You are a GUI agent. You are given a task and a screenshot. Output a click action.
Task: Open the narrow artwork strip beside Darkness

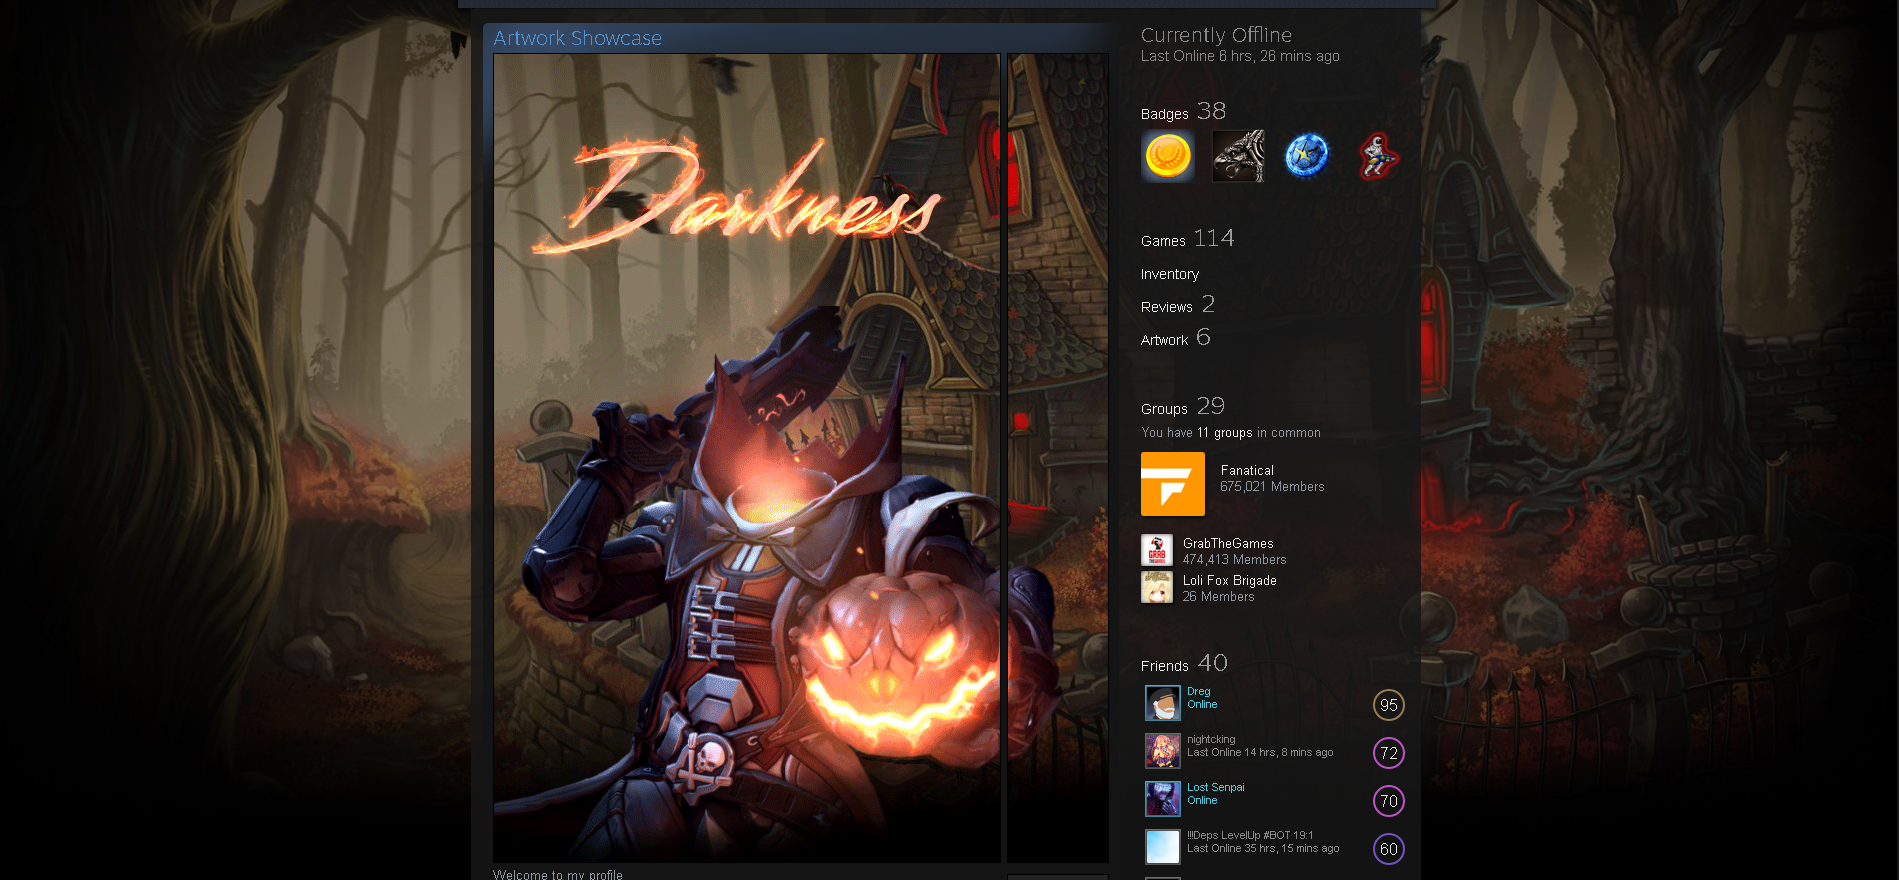pos(1058,458)
